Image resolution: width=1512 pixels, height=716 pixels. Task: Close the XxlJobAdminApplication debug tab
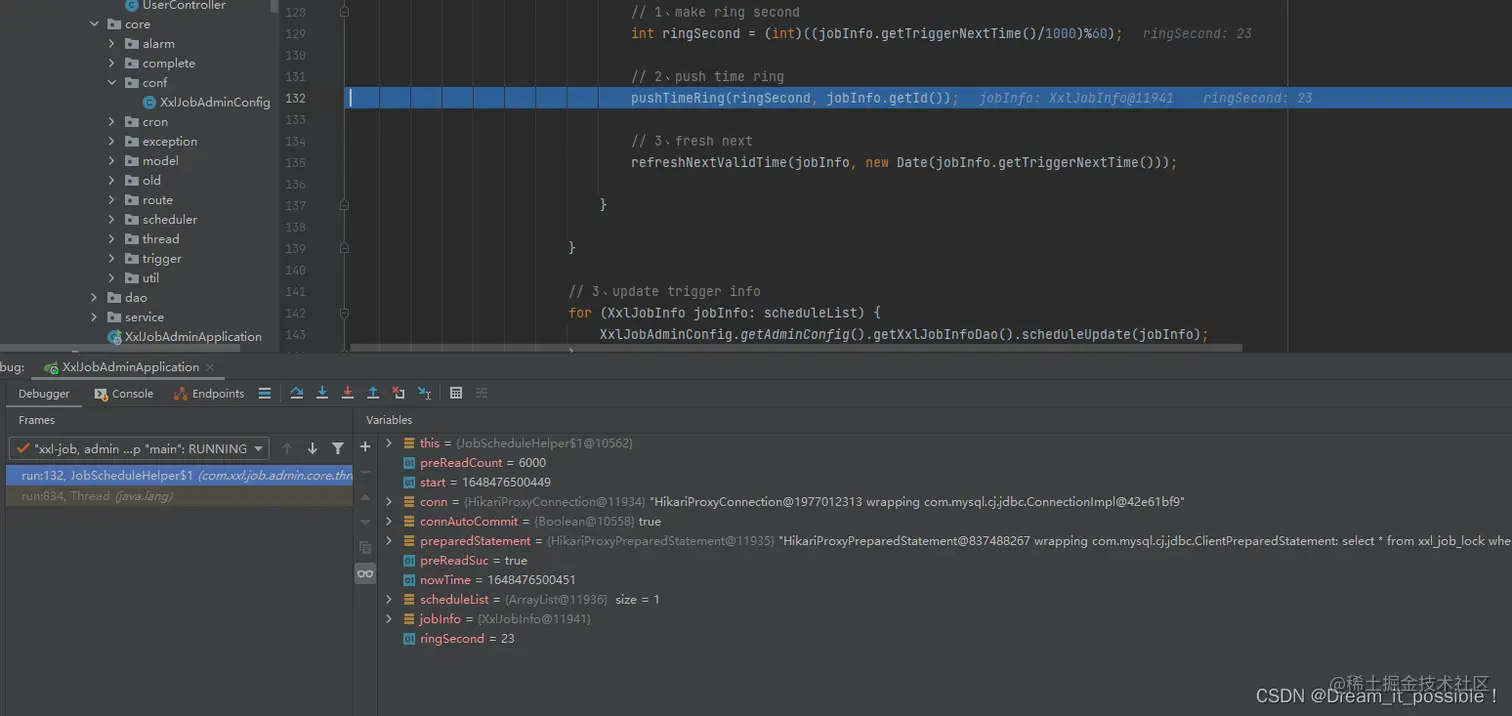210,367
